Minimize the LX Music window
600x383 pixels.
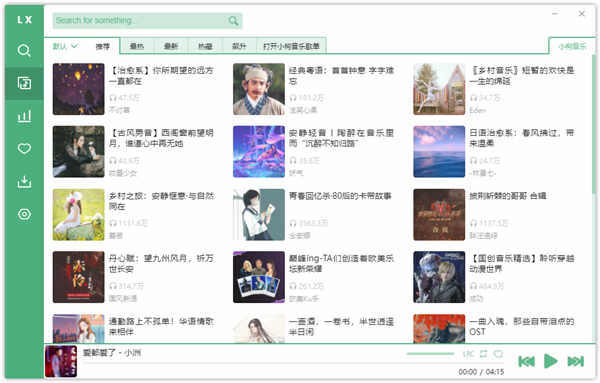pos(555,14)
